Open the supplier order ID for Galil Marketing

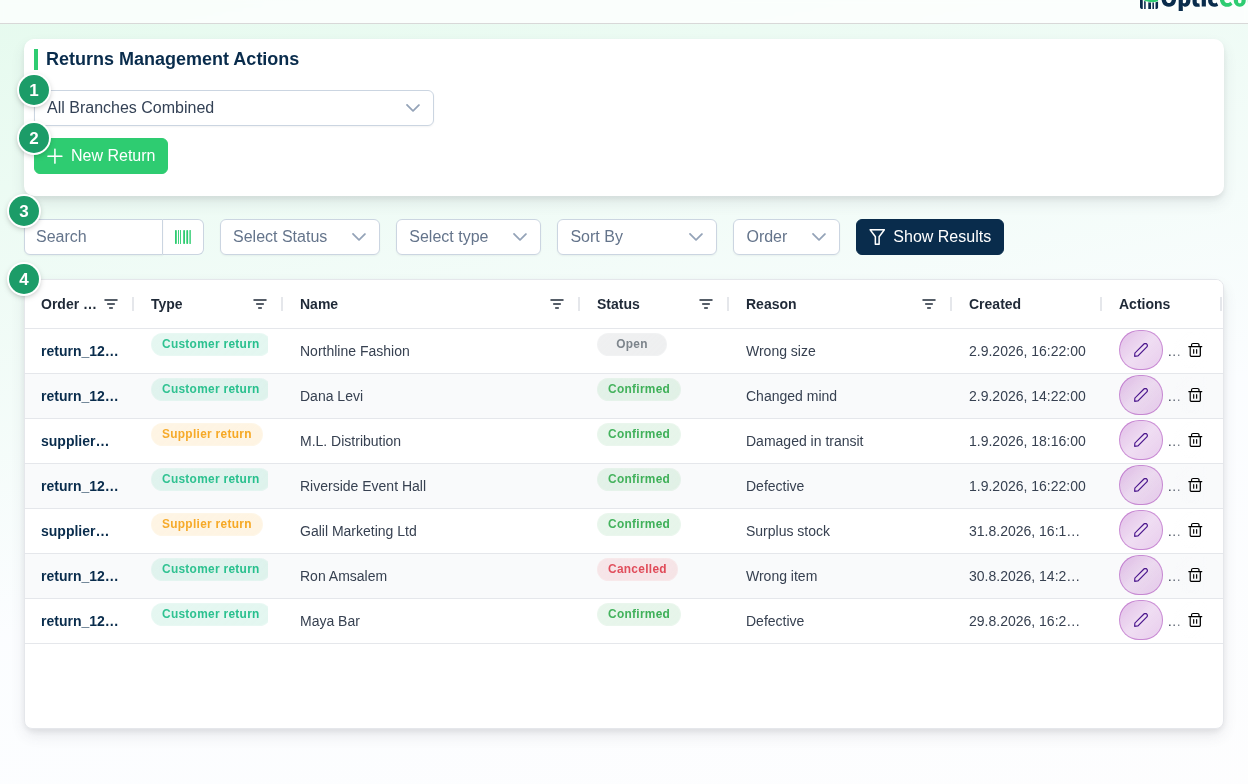point(75,531)
